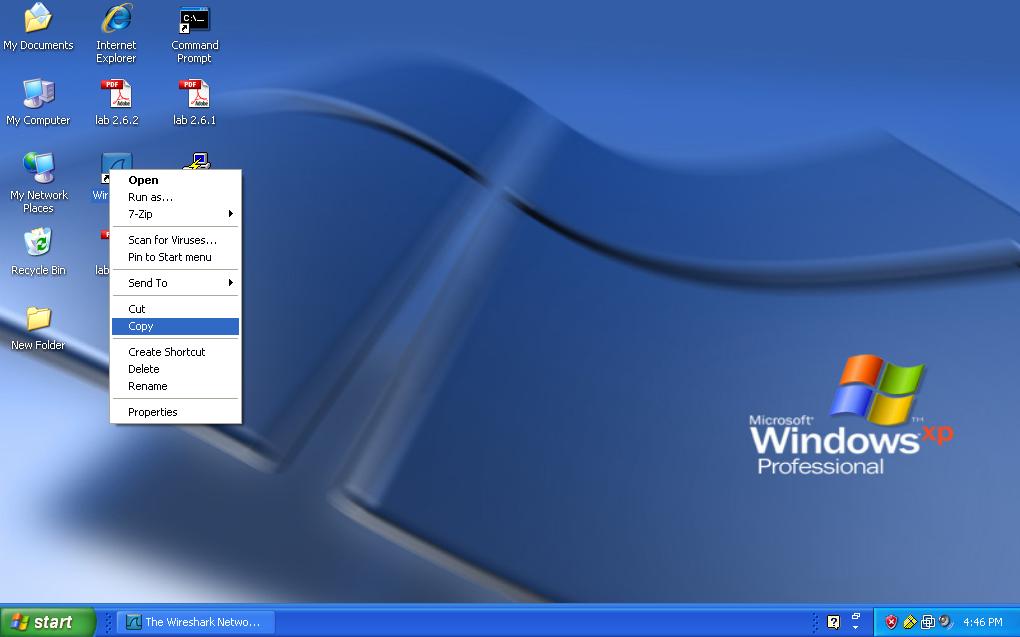Select the Command Prompt shortcut icon
1020x637 pixels.
coord(195,20)
